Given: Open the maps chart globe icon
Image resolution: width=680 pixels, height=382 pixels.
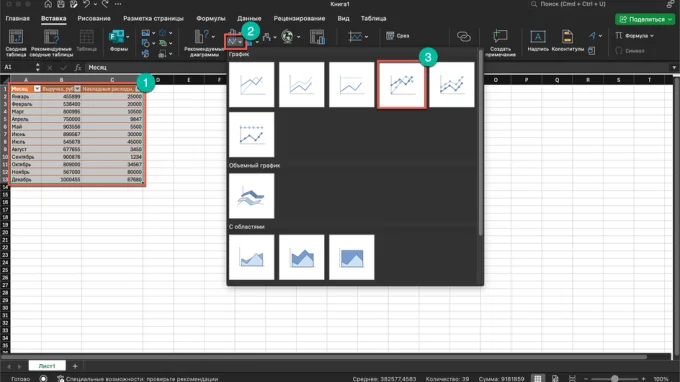Looking at the screenshot, I should [287, 37].
